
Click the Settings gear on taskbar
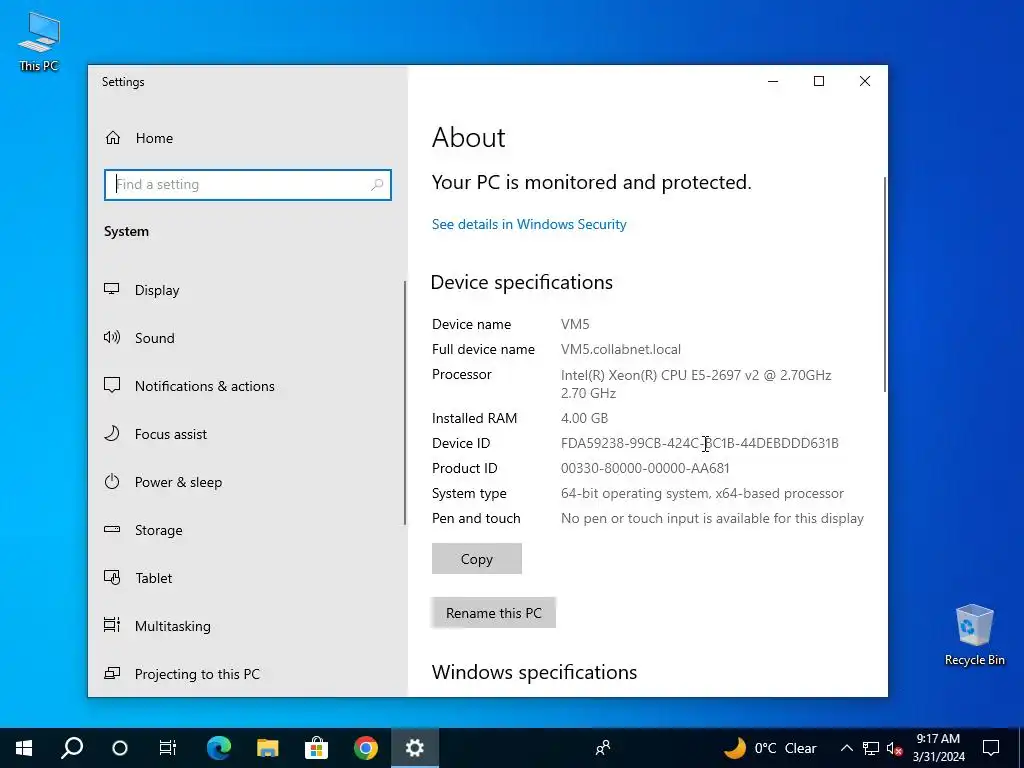415,748
